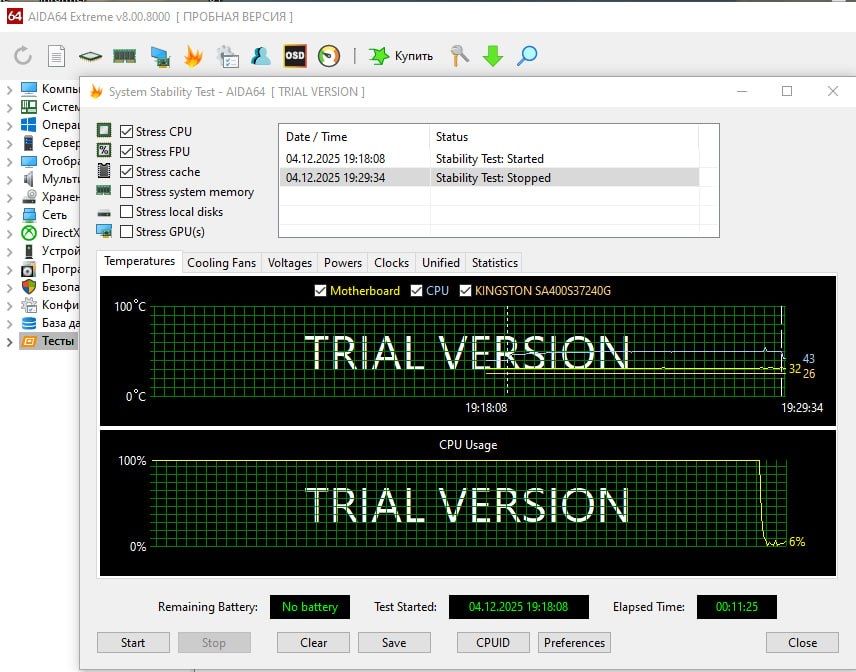The image size is (856, 672).
Task: Click the AIDA64 red 64 logo
Action: (x=15, y=16)
